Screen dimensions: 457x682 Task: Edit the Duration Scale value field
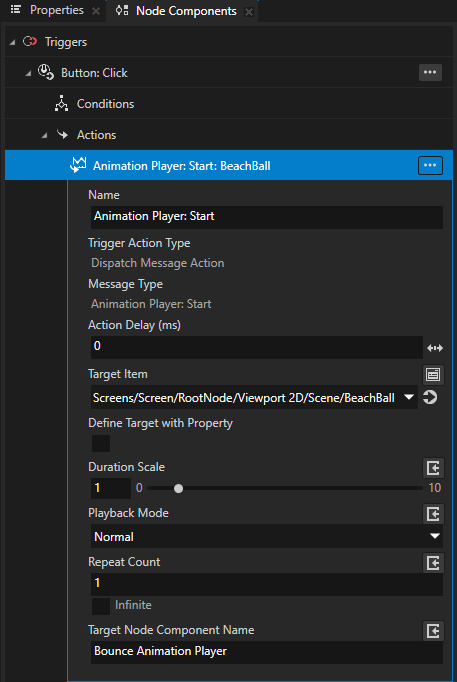point(110,488)
